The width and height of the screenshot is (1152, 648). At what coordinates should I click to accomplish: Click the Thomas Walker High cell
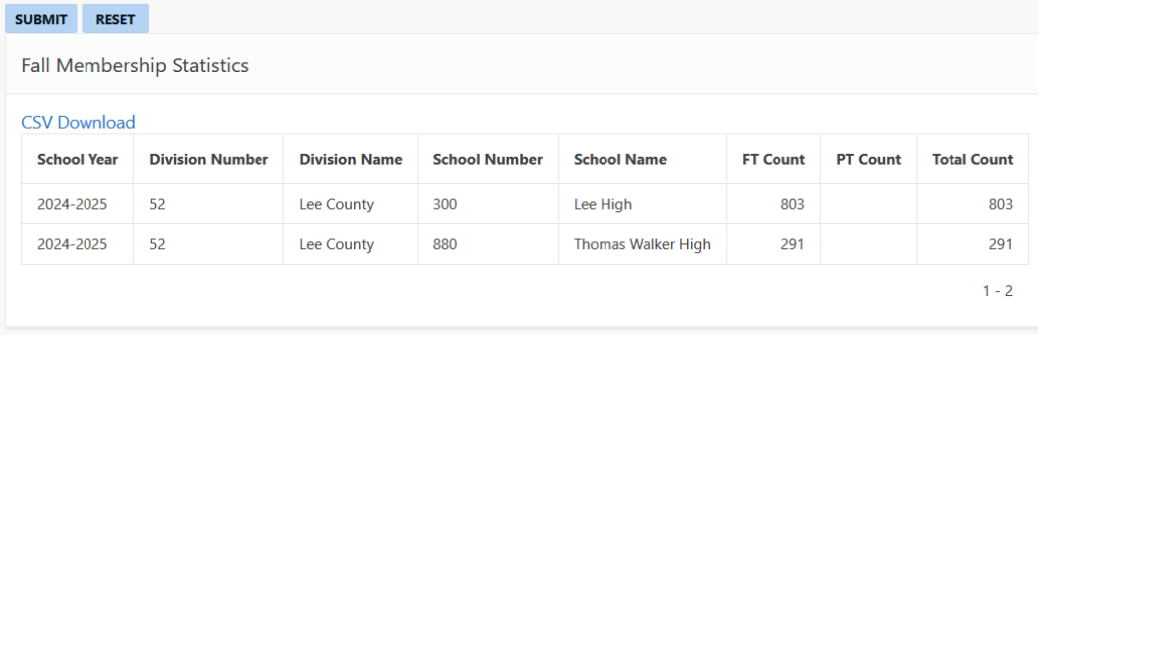point(642,244)
